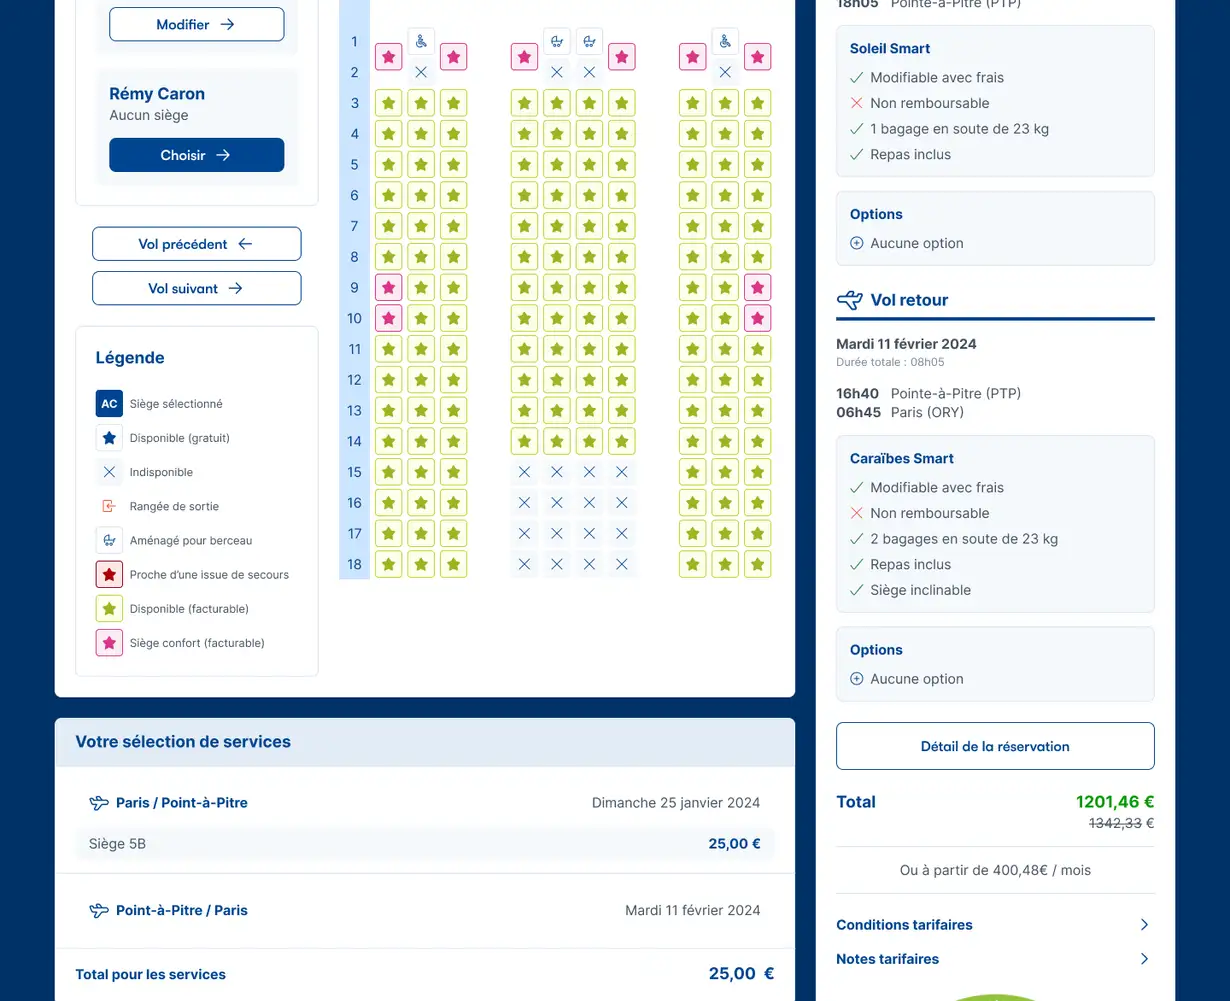Screen dimensions: 1230x1001
Task: Click the unavailable X seat in row 2, left block
Action: click(421, 72)
